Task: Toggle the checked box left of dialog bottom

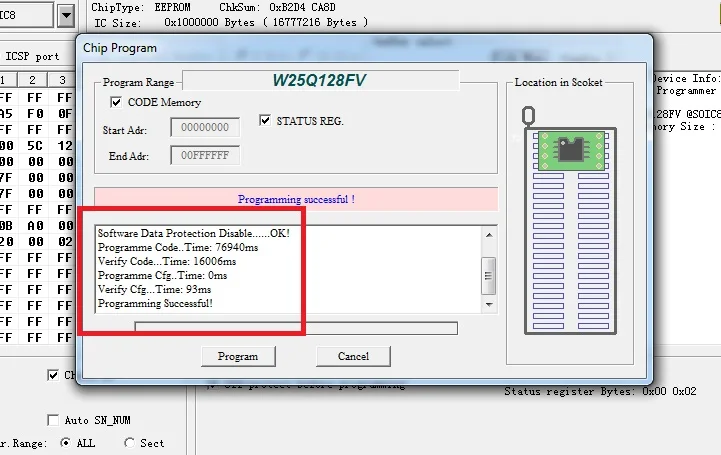Action: click(53, 375)
